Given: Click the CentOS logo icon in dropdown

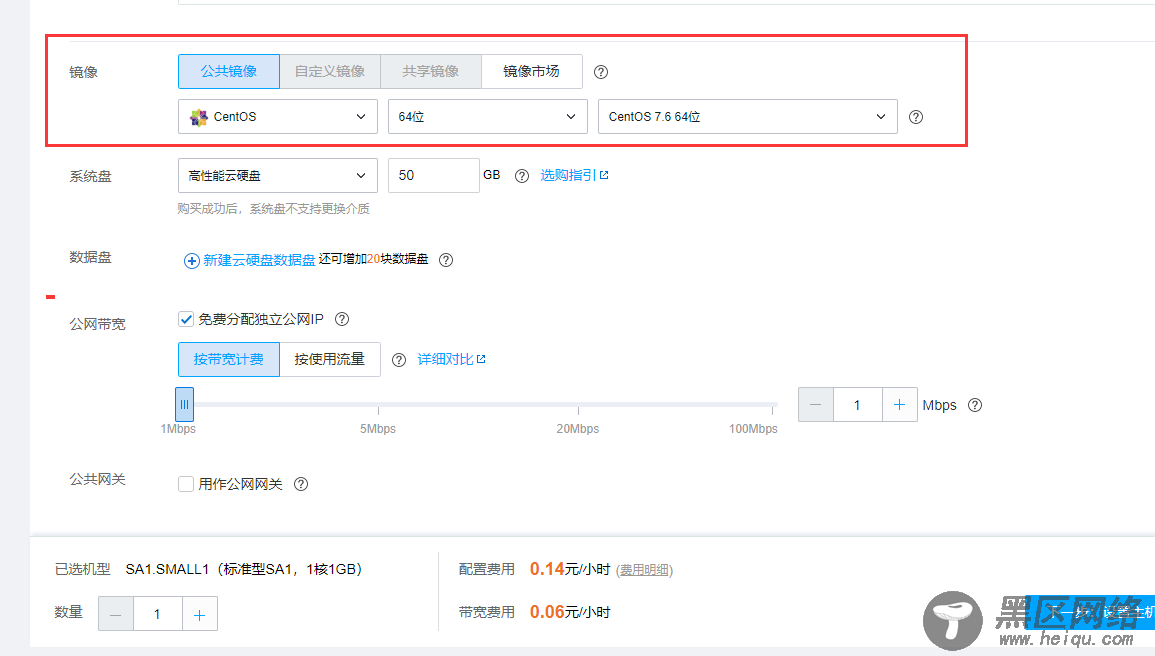Looking at the screenshot, I should point(199,117).
